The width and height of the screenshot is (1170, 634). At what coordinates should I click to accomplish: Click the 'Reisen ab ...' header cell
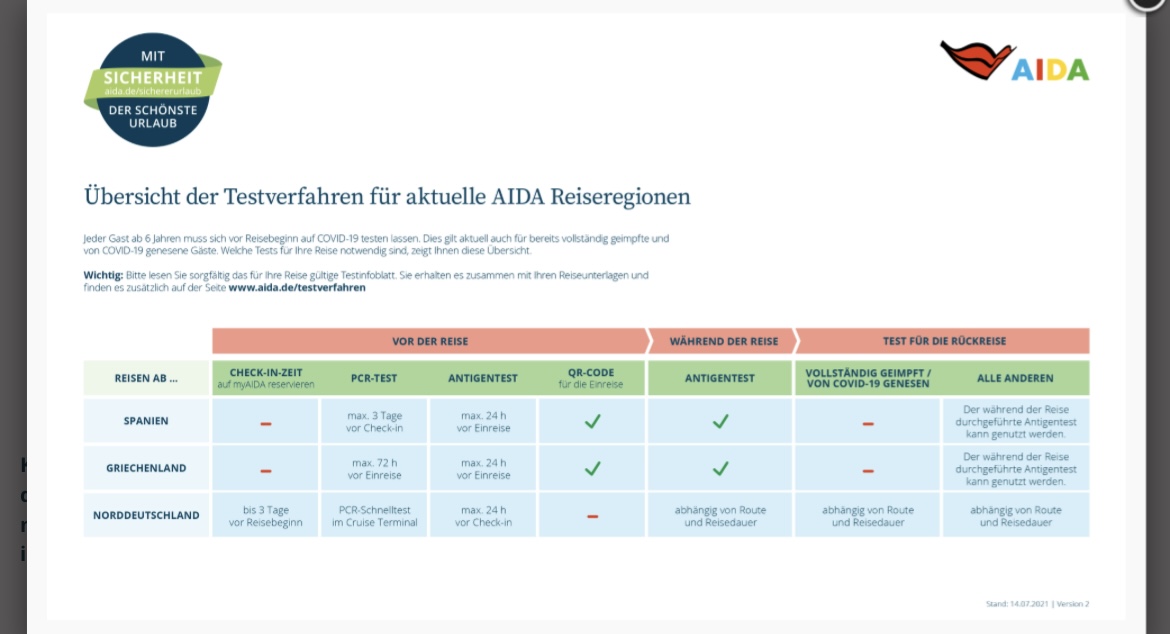(146, 378)
